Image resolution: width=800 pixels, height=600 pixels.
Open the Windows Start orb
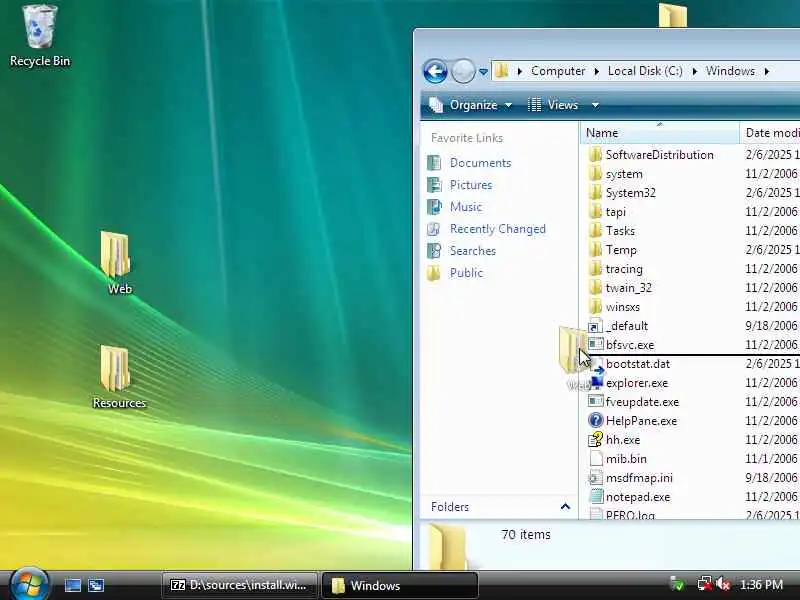point(29,583)
